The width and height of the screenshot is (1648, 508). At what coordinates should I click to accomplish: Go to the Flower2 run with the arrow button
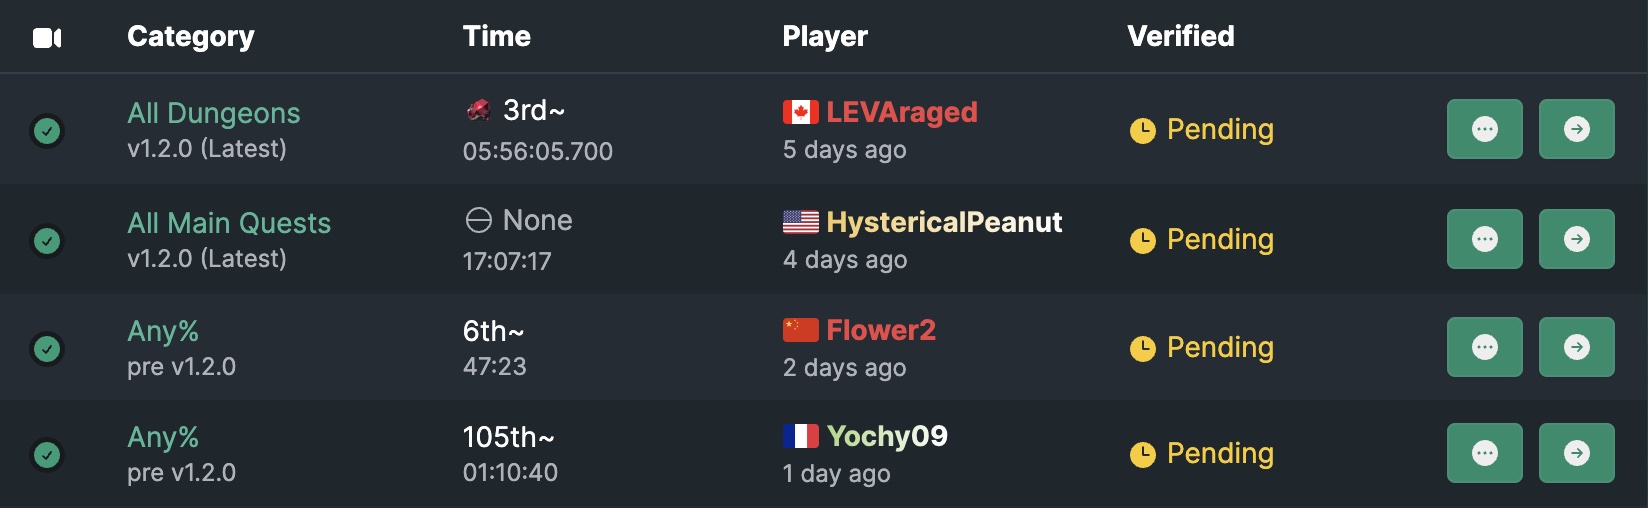coord(1577,347)
